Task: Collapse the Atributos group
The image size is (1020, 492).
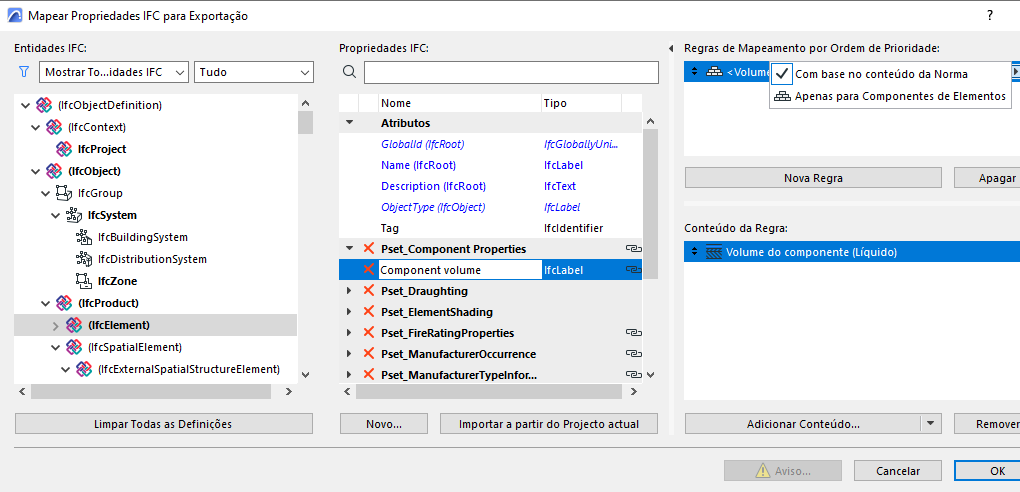Action: (x=349, y=123)
